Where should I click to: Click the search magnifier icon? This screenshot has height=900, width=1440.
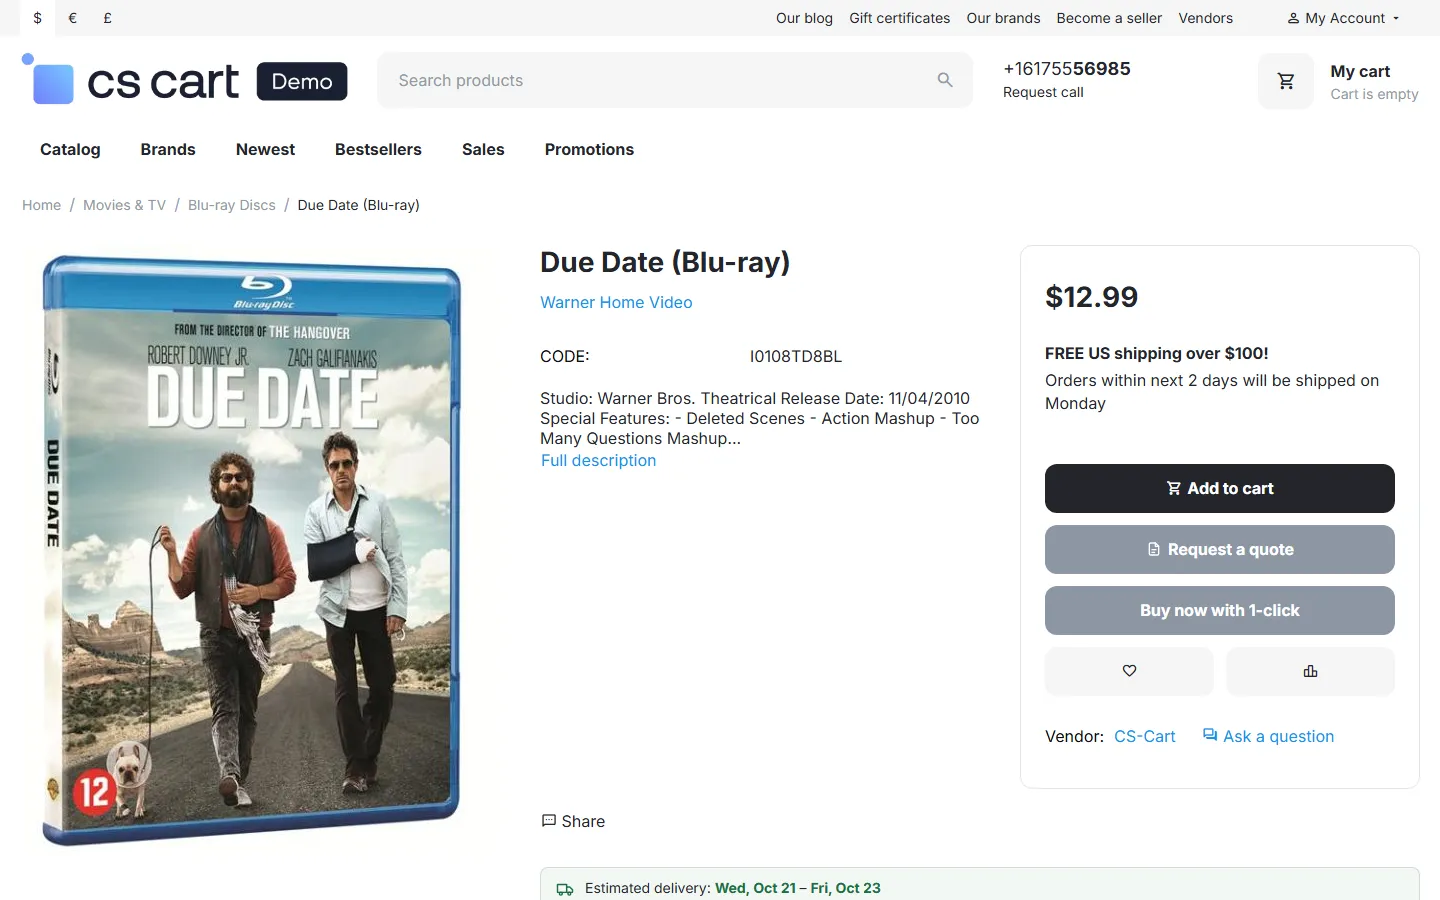pos(945,80)
